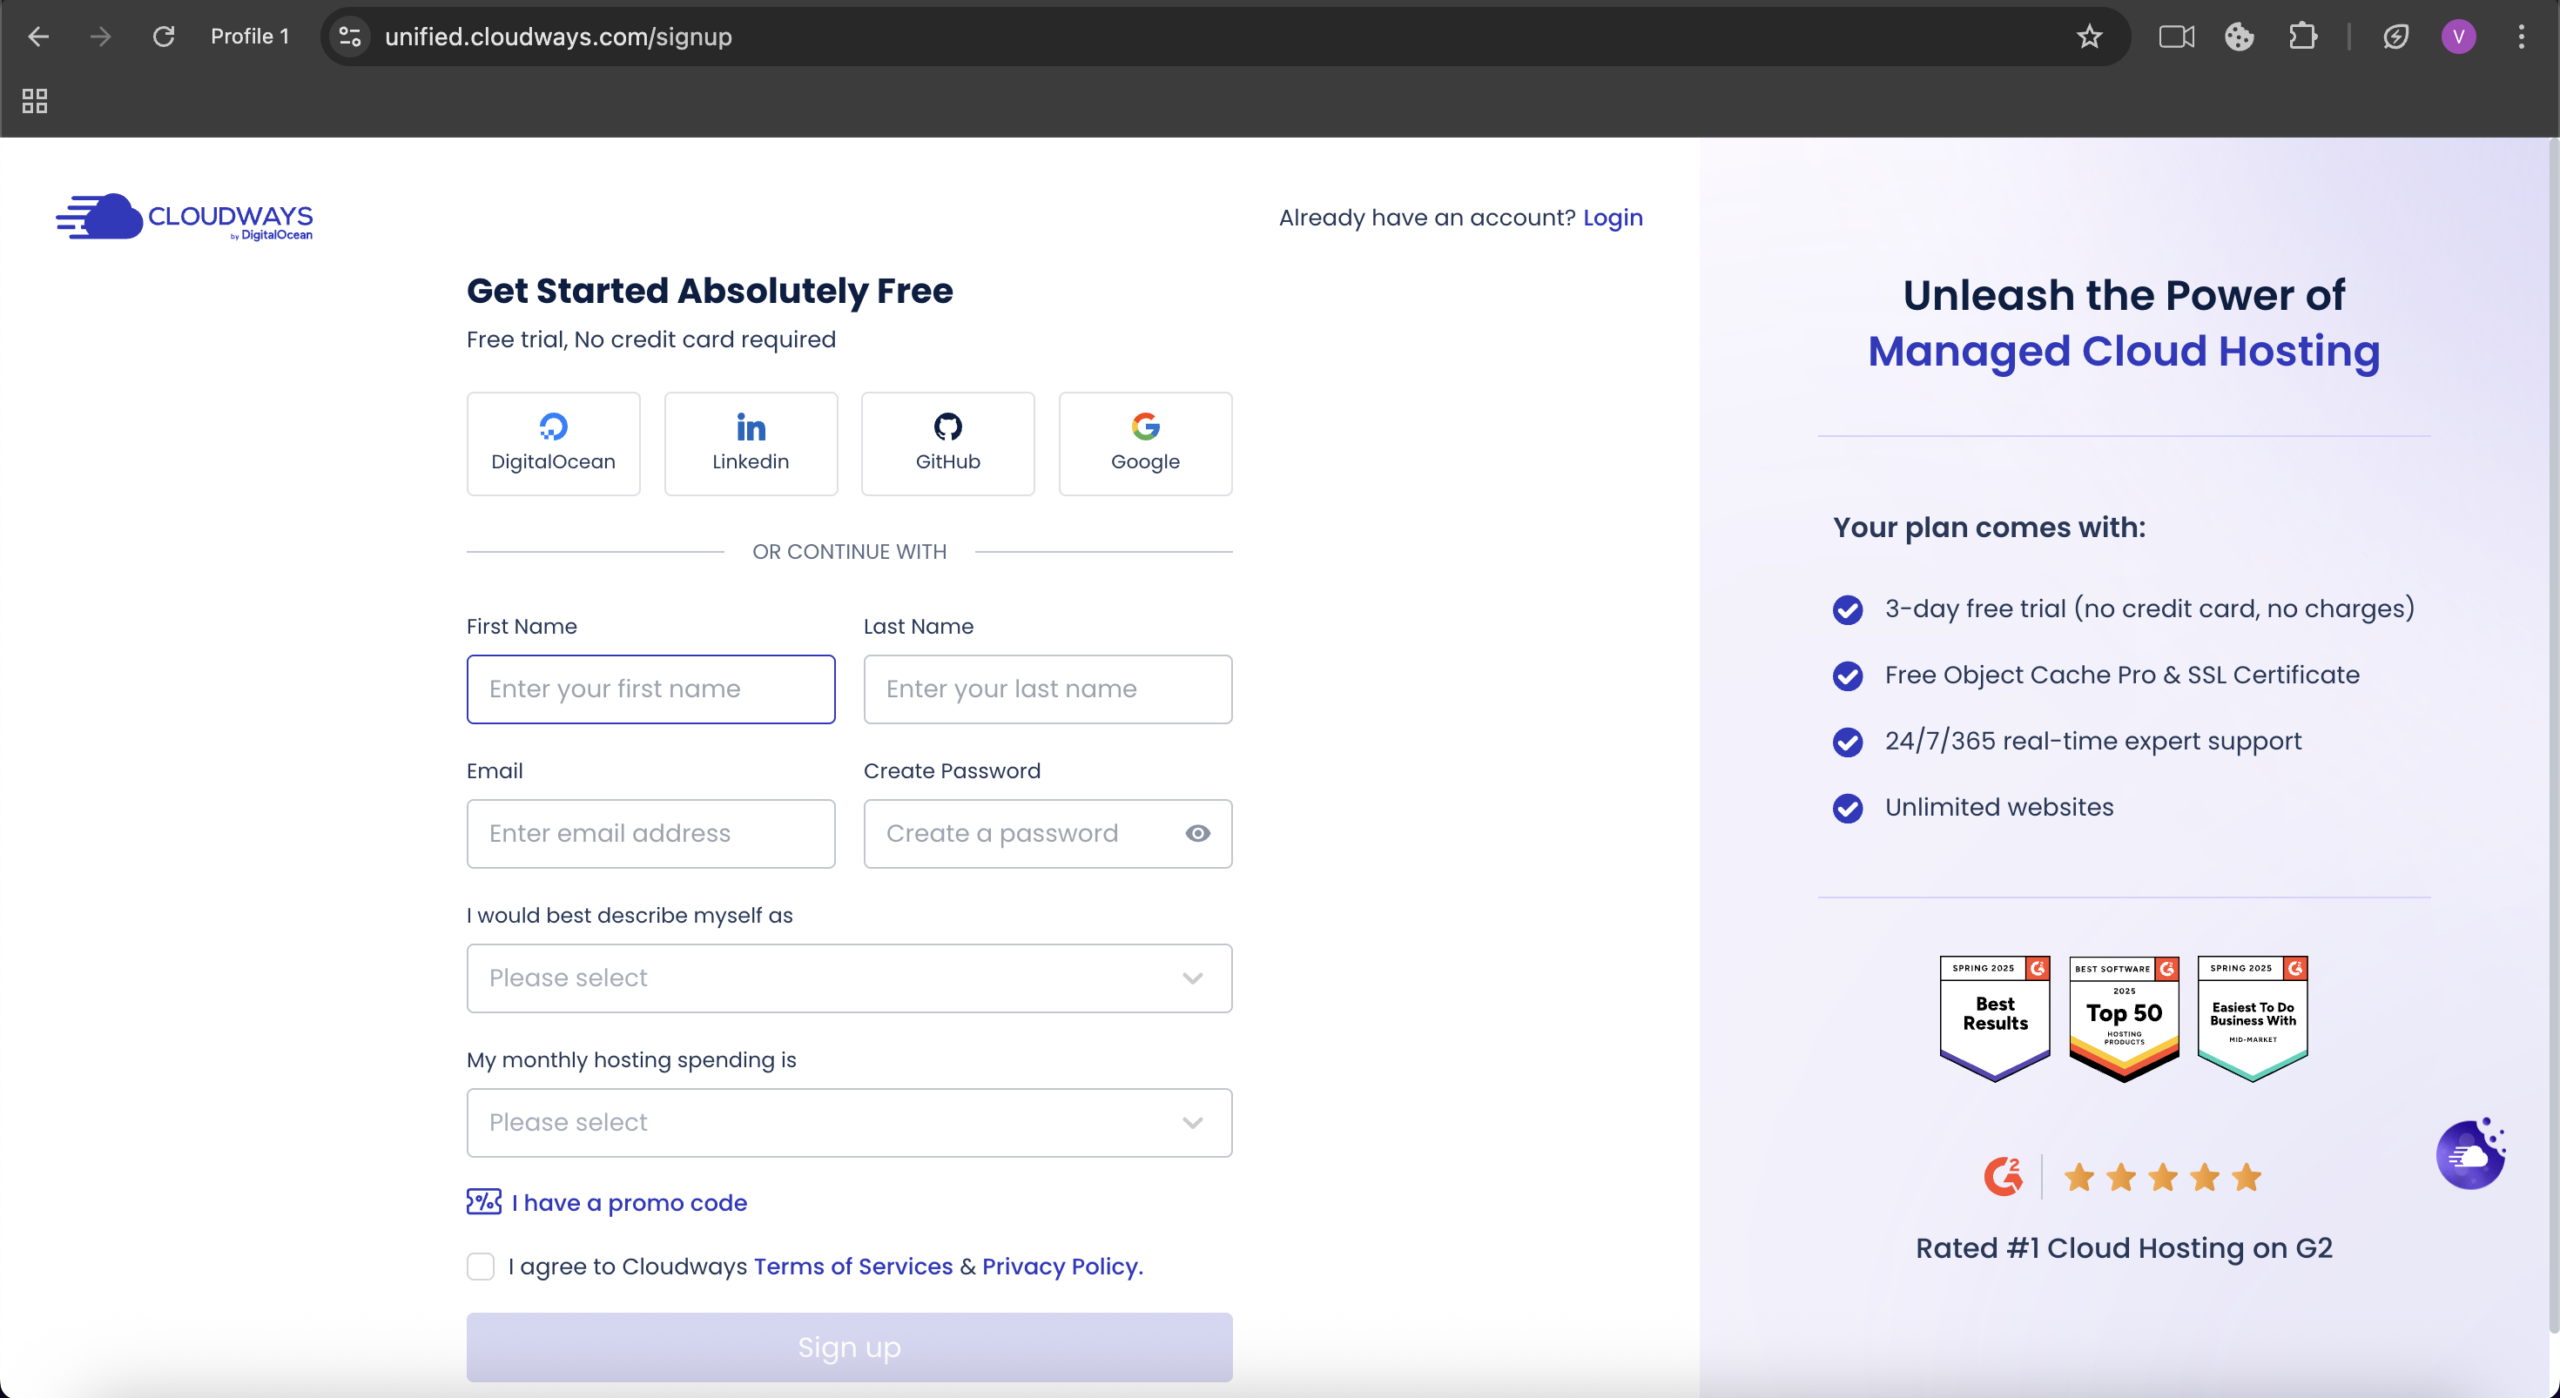Click '24/7/365 real-time expert support' text
The image size is (2560, 1398).
coord(2093,741)
